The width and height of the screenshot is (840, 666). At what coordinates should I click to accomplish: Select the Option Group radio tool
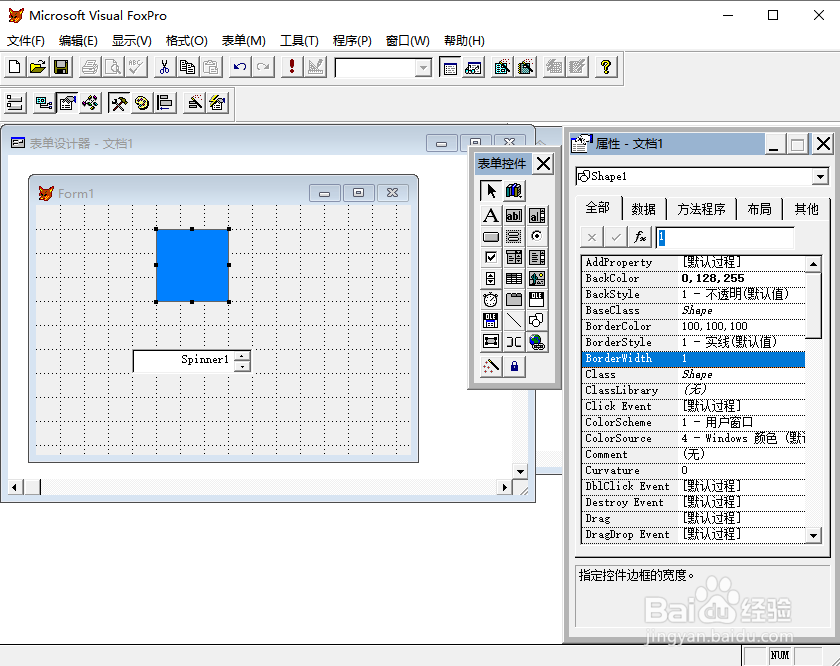[536, 236]
